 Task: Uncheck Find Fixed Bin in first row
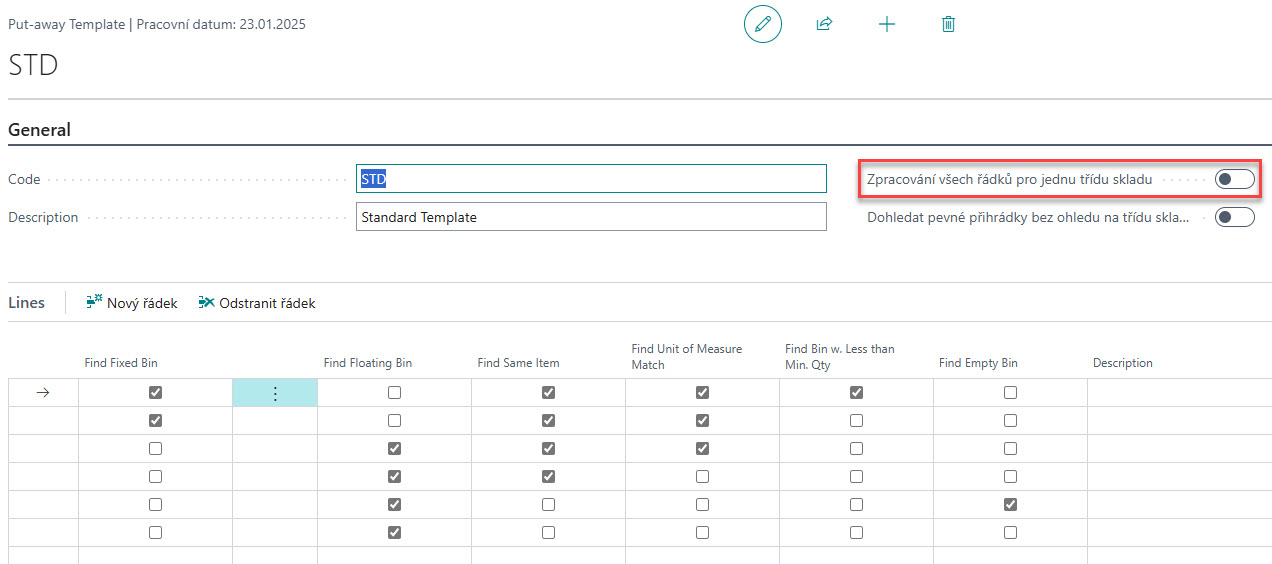[x=155, y=393]
